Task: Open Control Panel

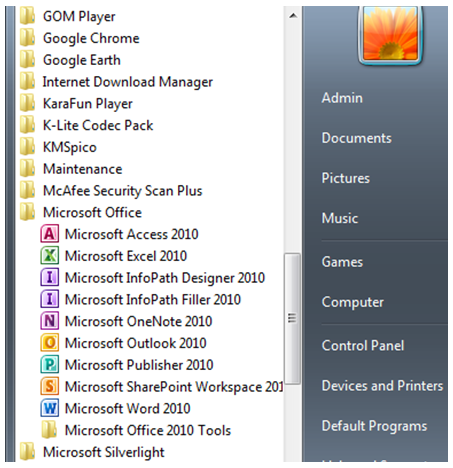Action: click(x=363, y=345)
